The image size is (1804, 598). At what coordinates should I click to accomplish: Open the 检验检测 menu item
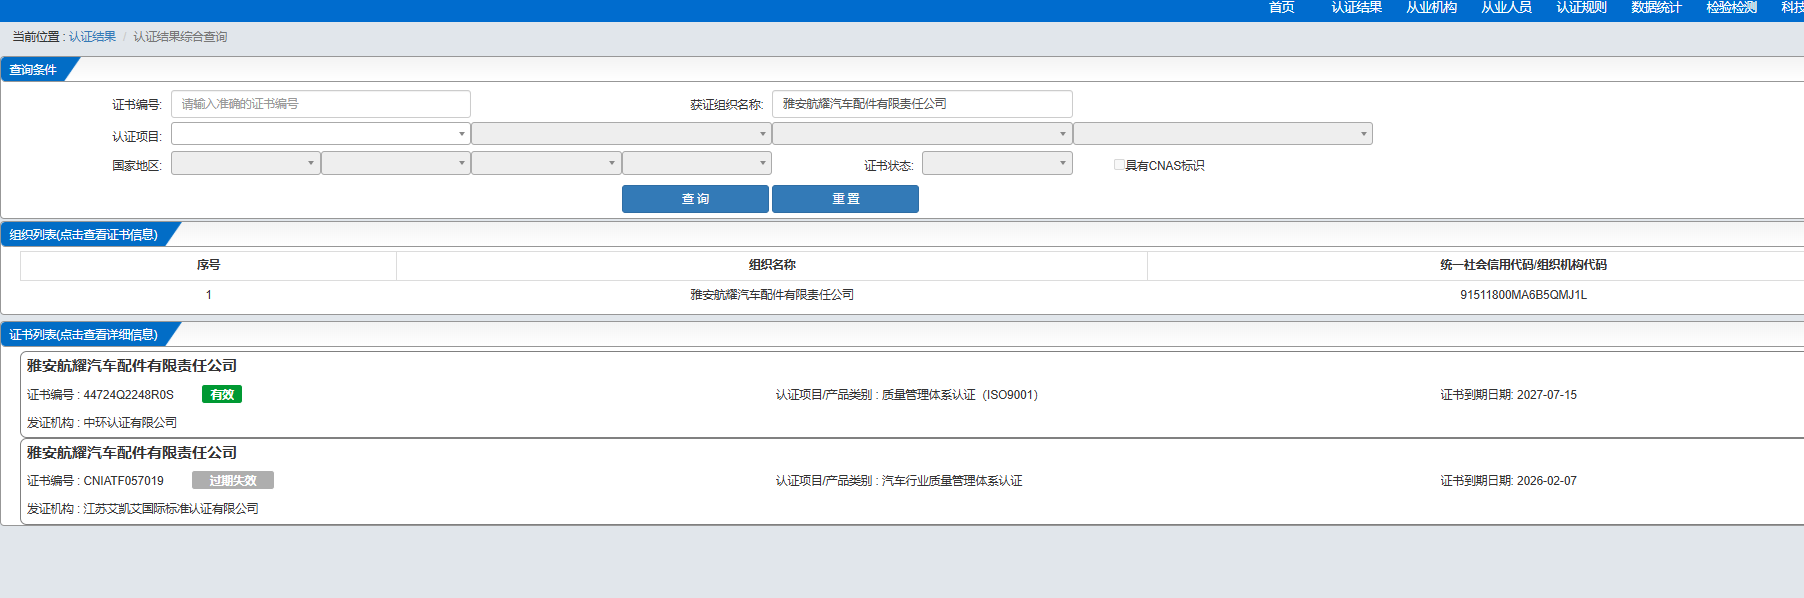tap(1731, 7)
